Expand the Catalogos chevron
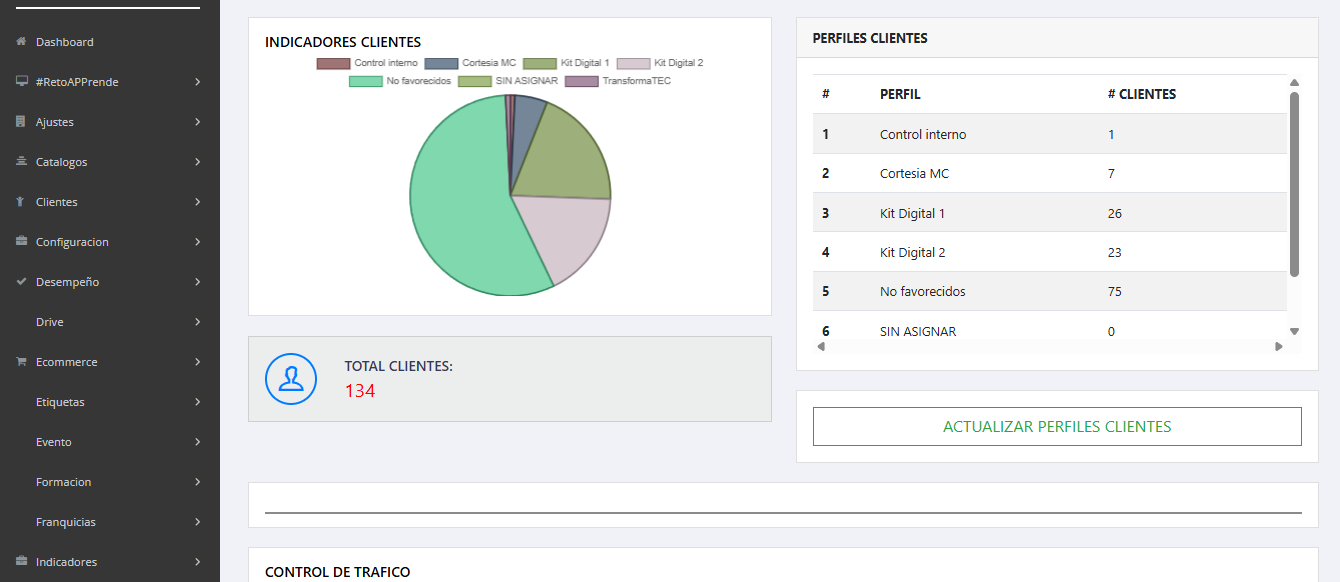Screen dimensions: 1340x582 pos(198,162)
